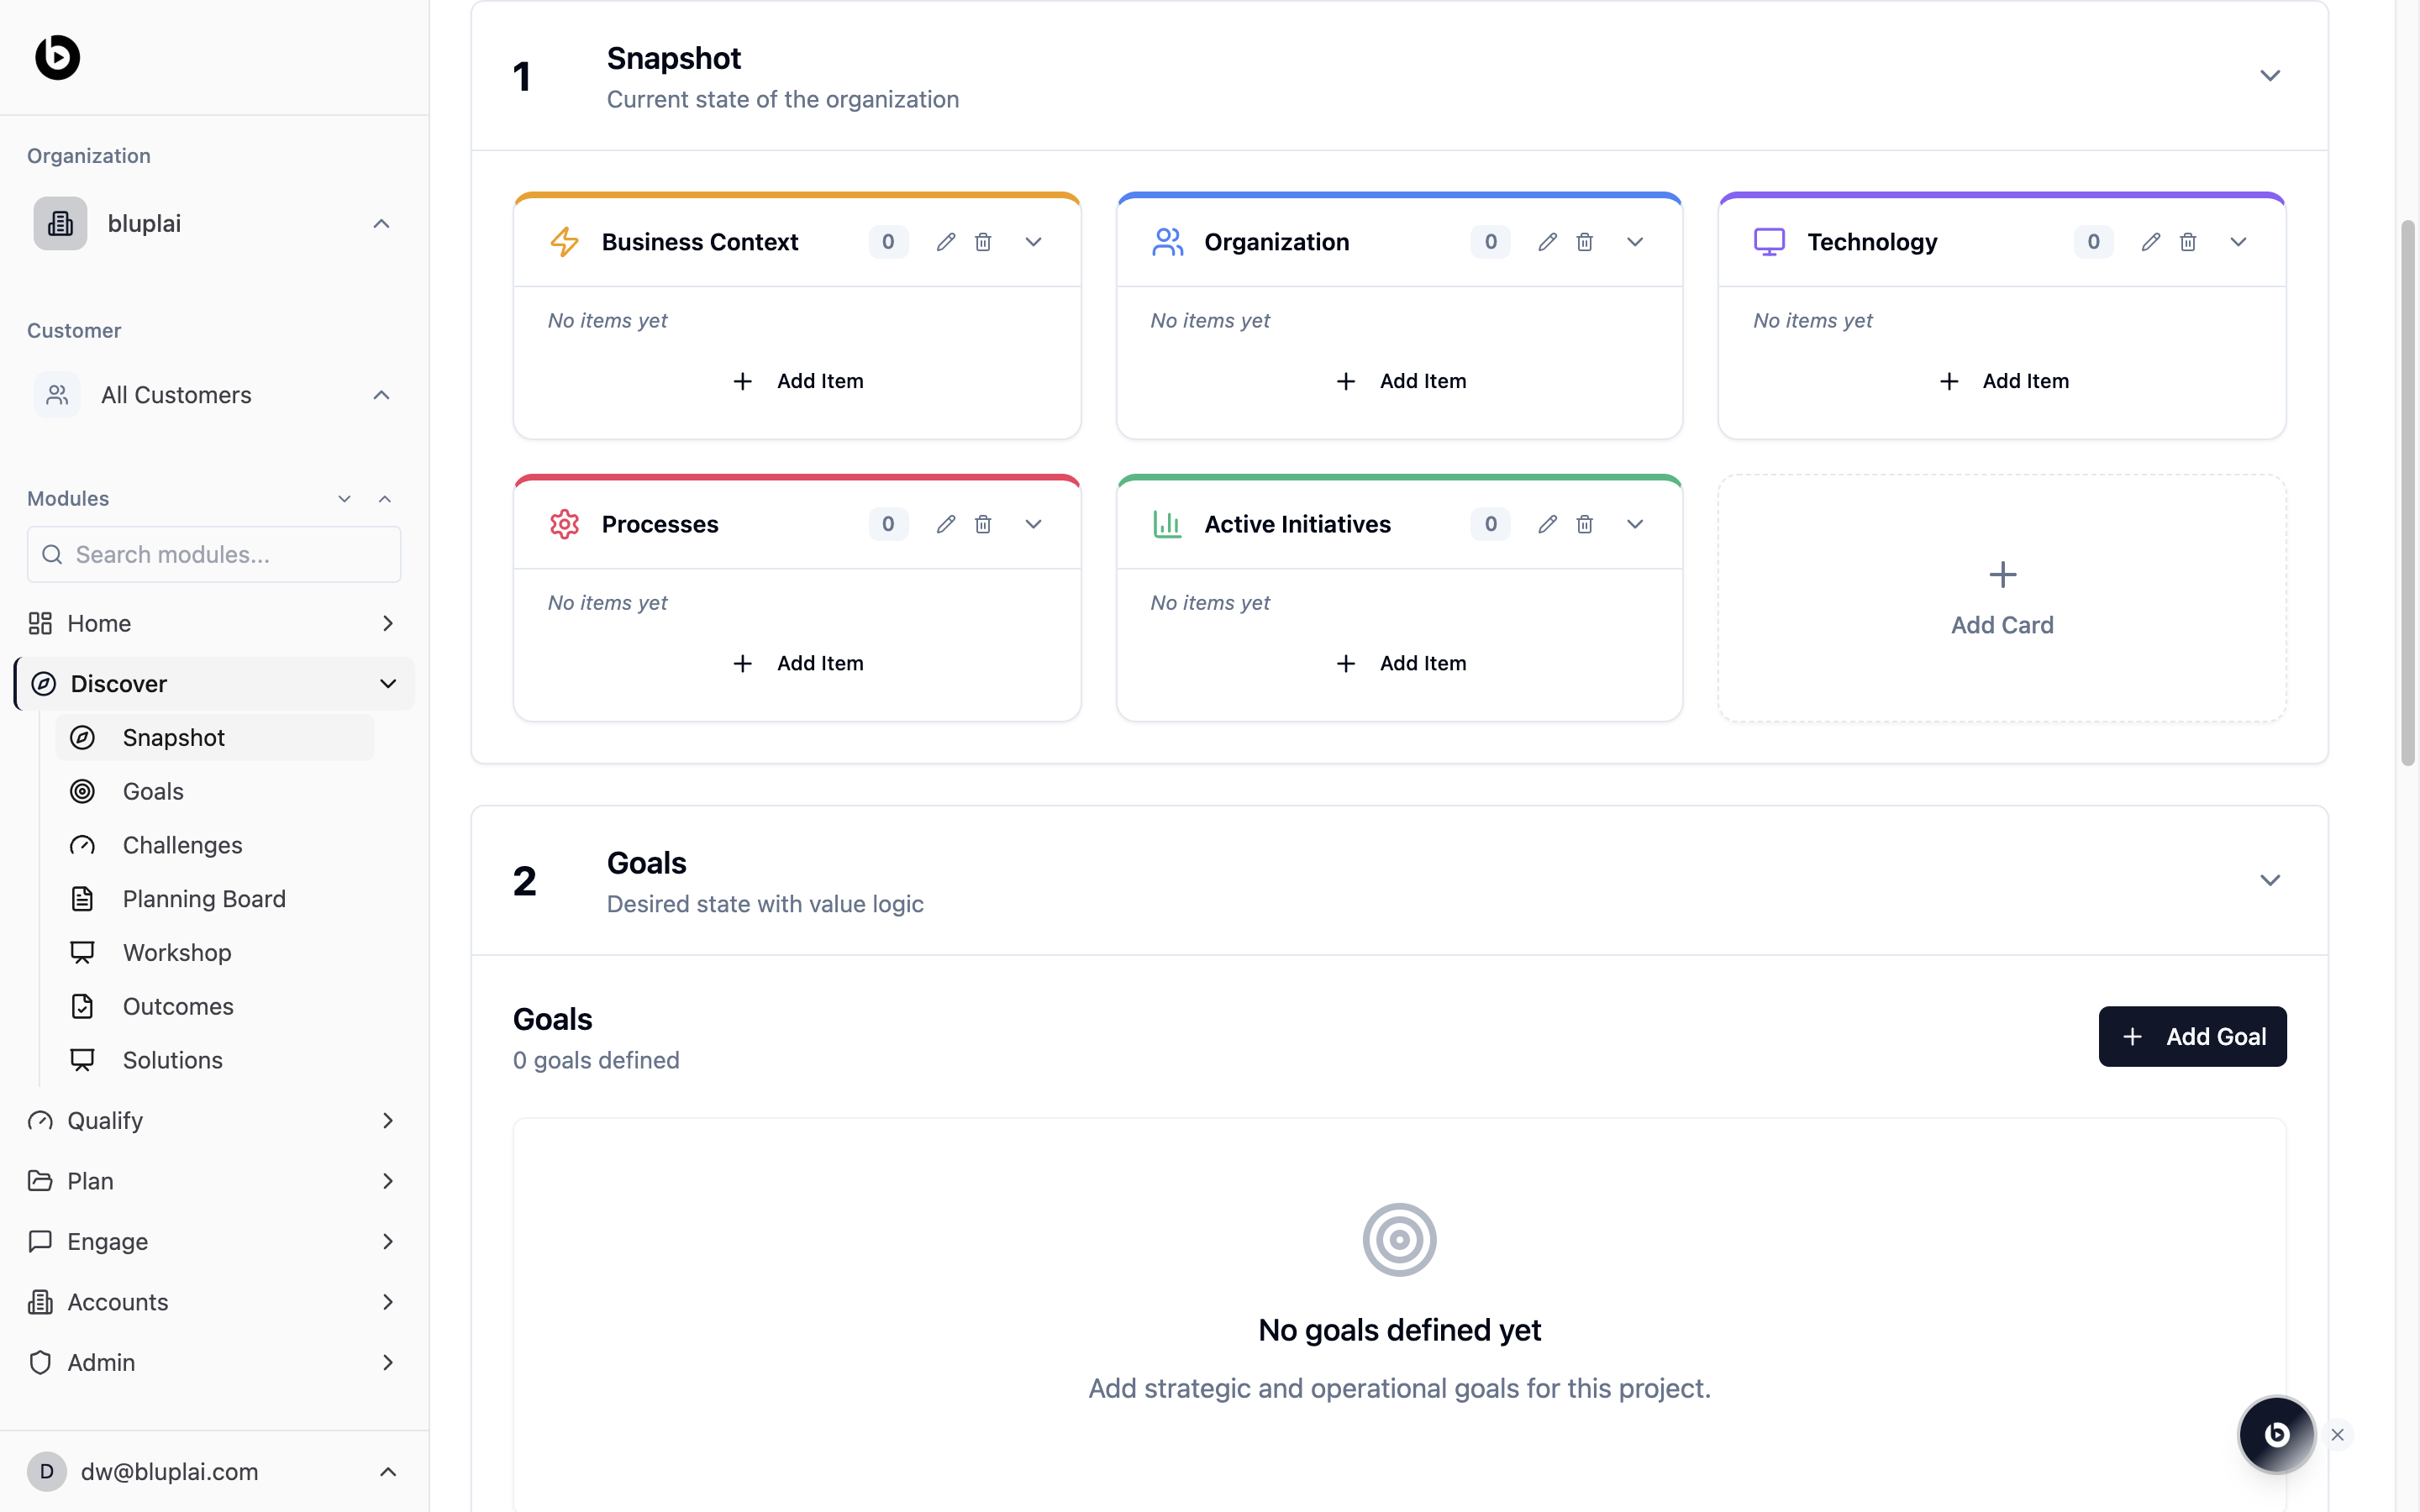The height and width of the screenshot is (1512, 2420).
Task: Edit the Active Initiatives card
Action: (x=1547, y=524)
